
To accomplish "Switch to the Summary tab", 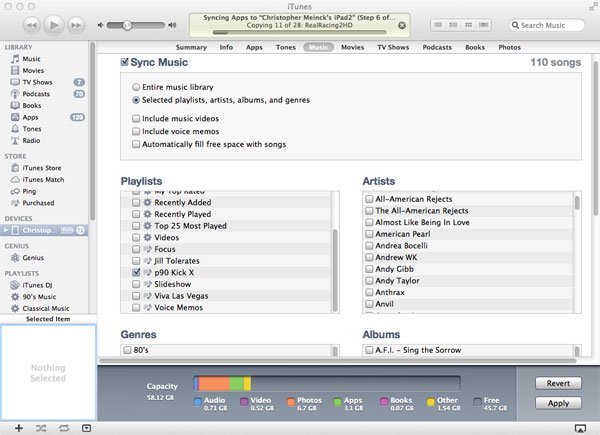I will 191,47.
